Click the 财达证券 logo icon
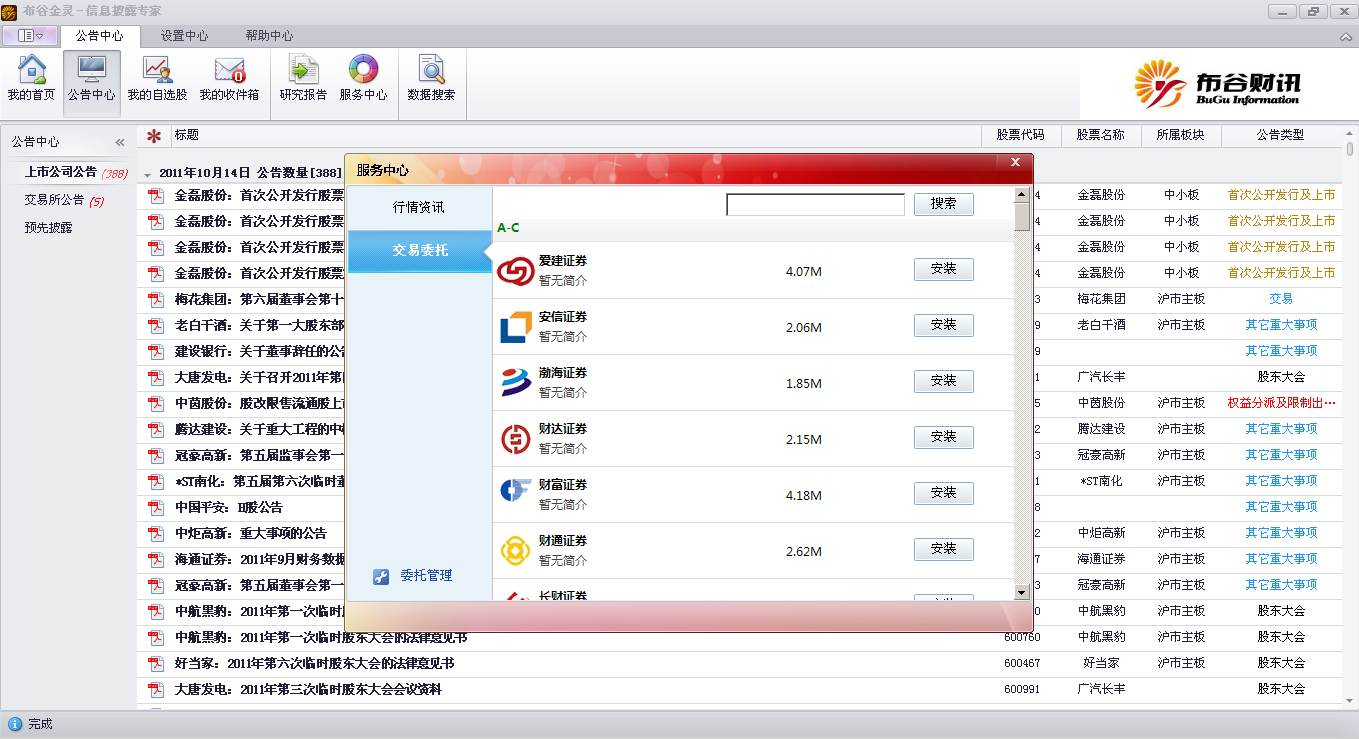Image resolution: width=1359 pixels, height=739 pixels. 516,438
